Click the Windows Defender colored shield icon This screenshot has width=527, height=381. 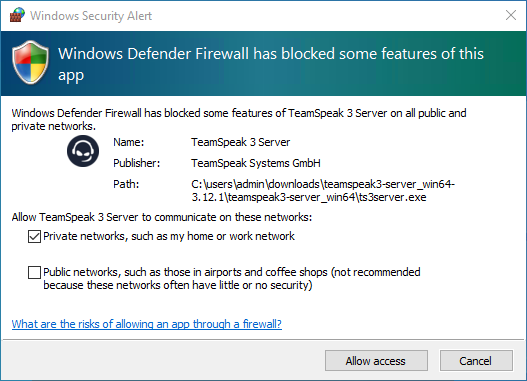click(x=30, y=62)
